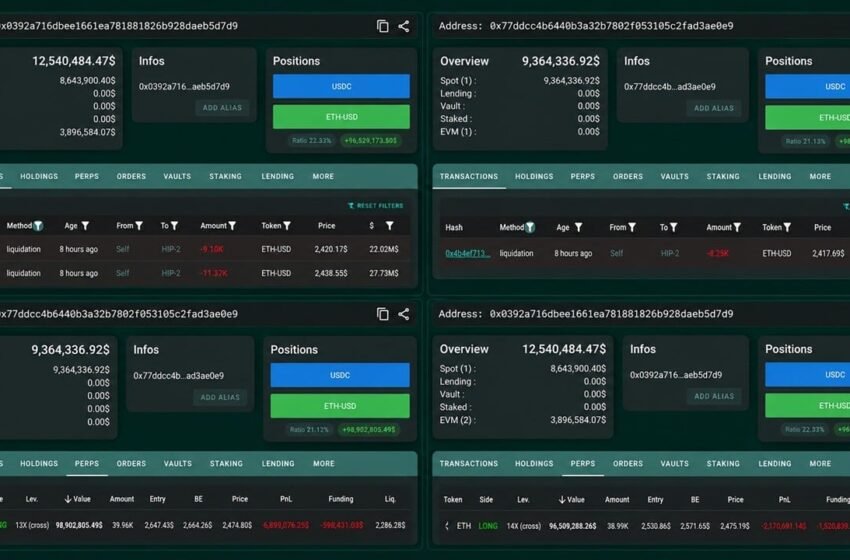Select TRANSACTIONS tab in 0x77ddcc4b transactions-view panel

point(469,176)
